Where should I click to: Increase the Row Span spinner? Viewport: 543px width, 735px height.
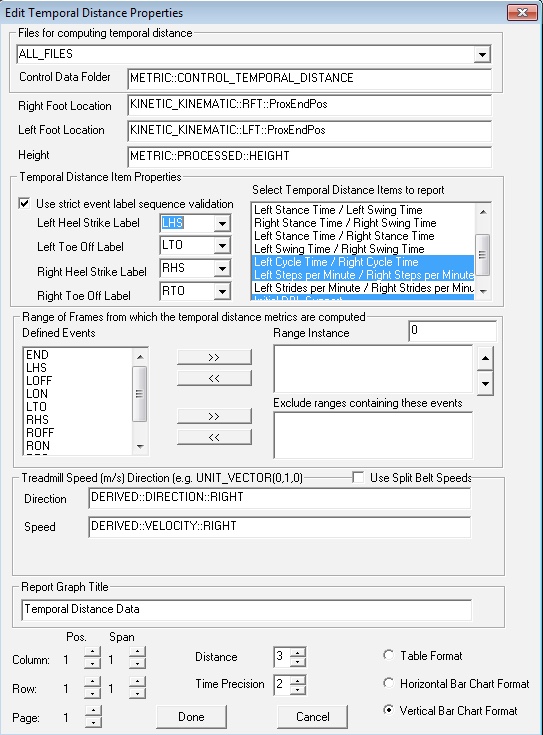point(137,681)
